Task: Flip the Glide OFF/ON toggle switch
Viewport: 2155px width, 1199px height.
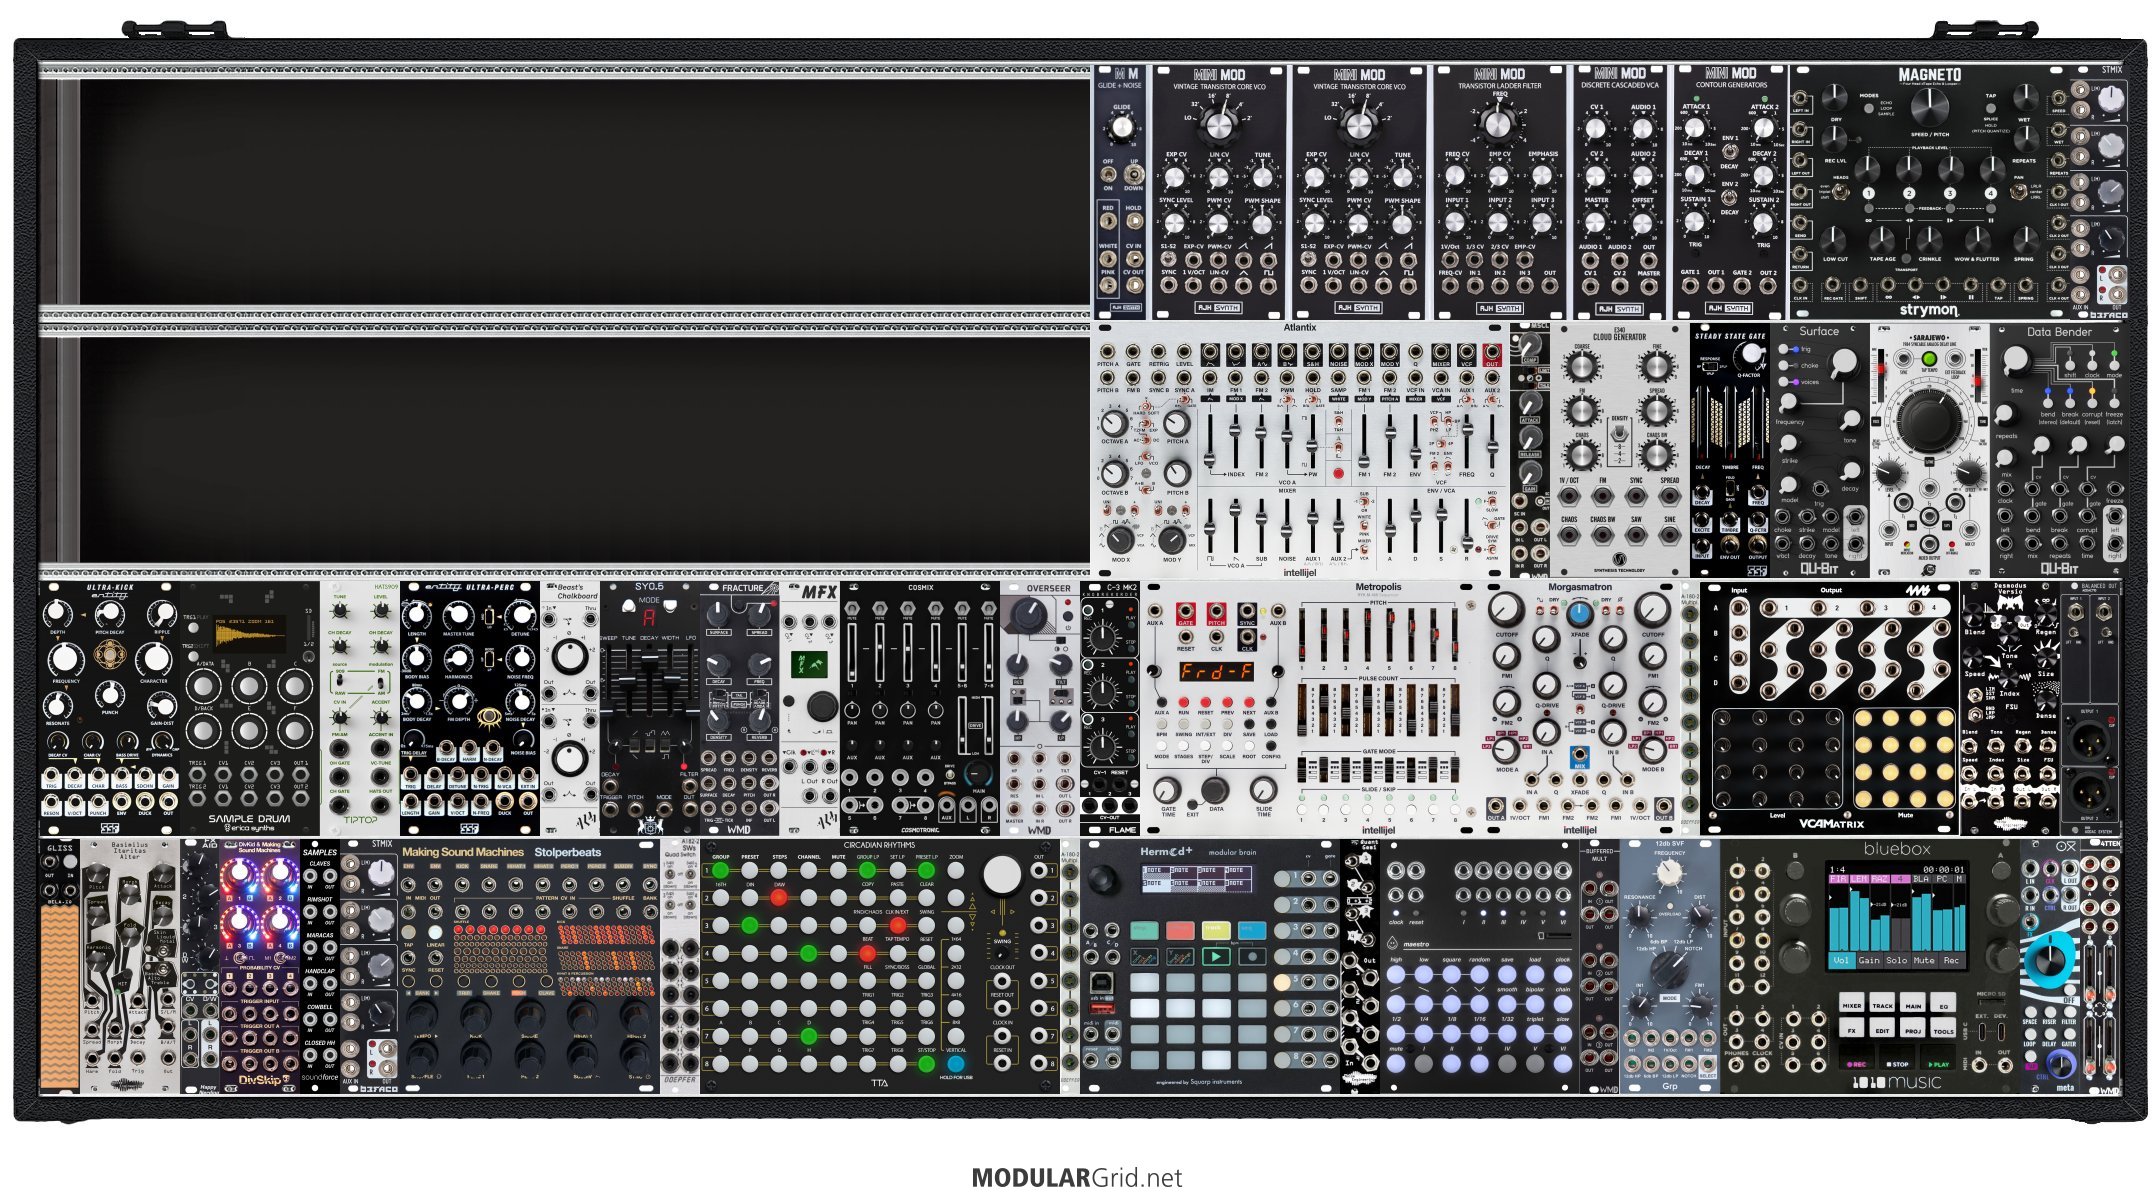Action: 1109,174
